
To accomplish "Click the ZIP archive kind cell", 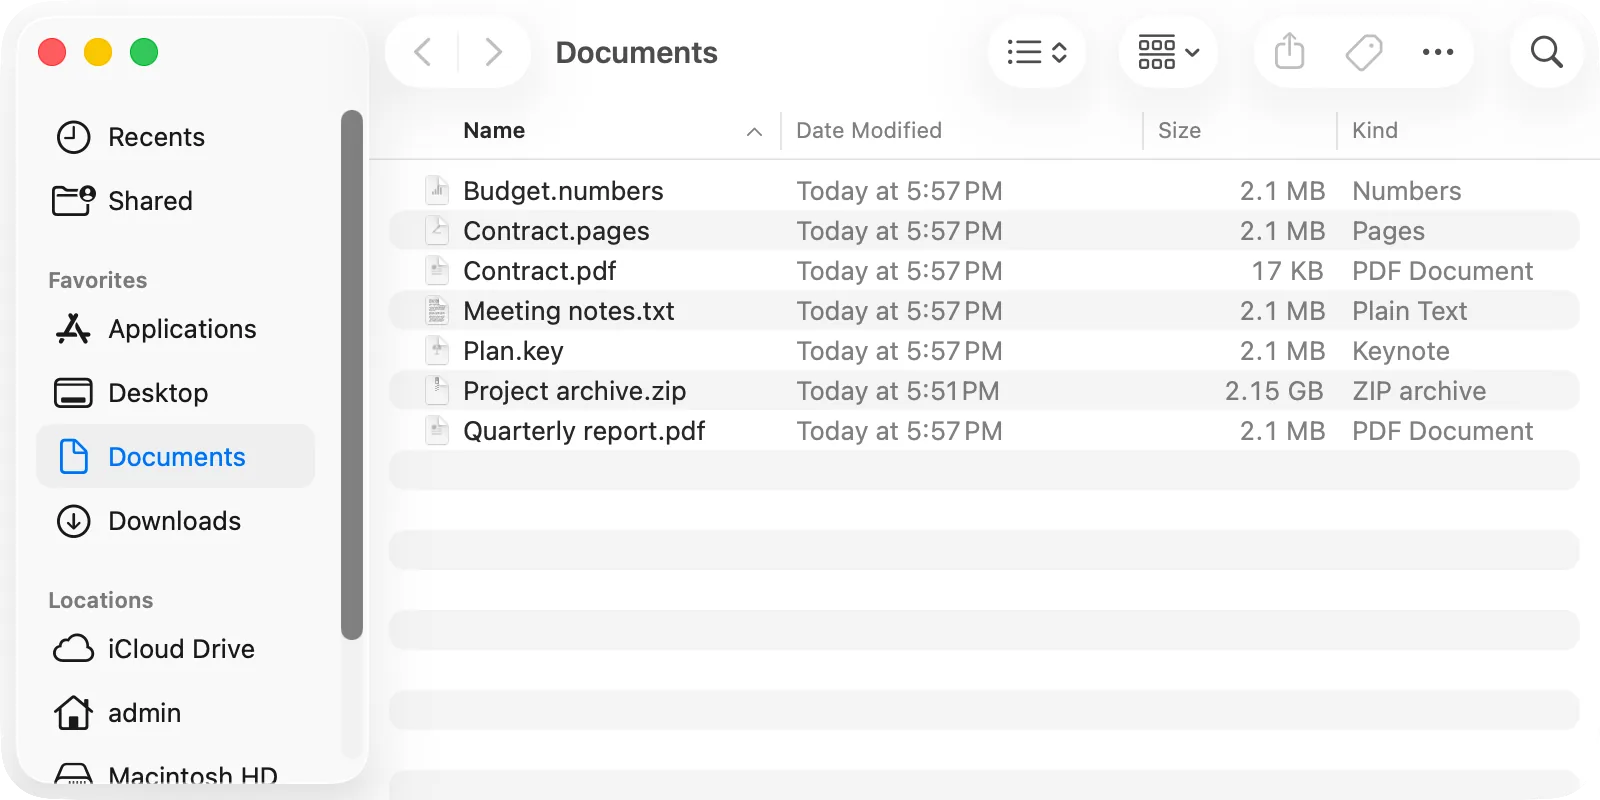I will (x=1419, y=391).
